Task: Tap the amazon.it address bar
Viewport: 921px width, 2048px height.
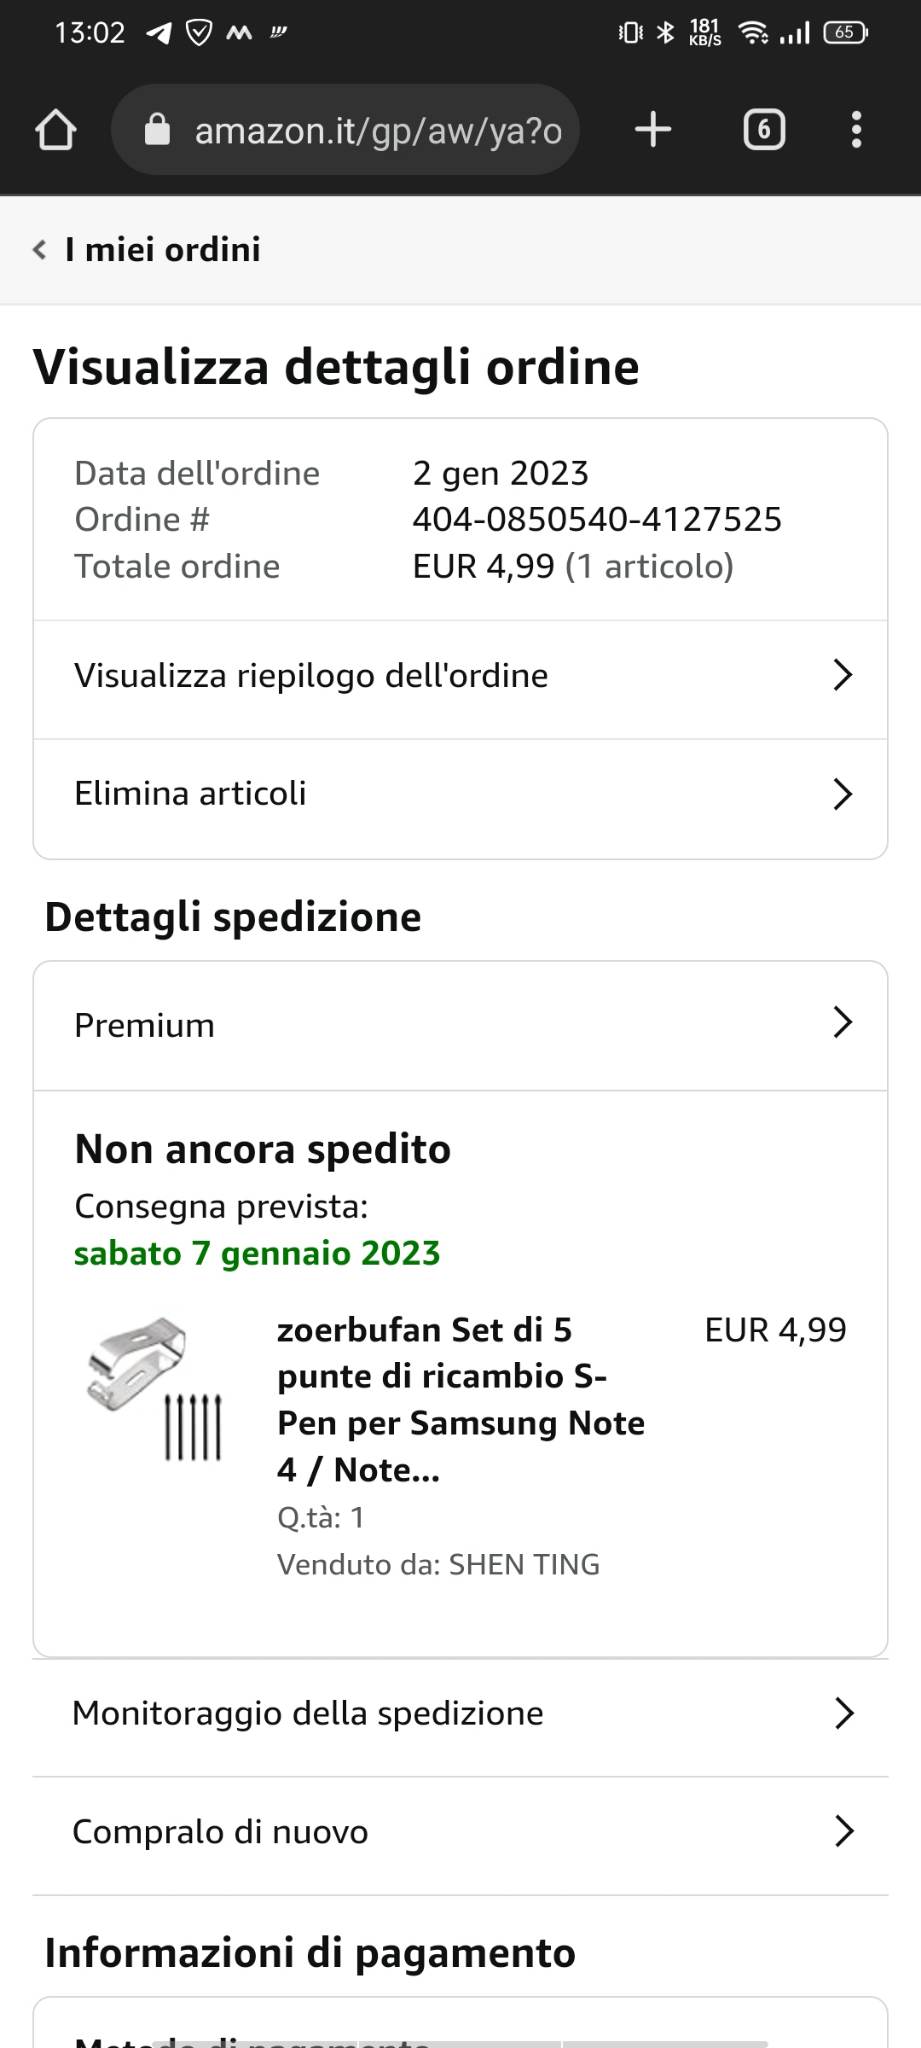Action: (x=378, y=130)
